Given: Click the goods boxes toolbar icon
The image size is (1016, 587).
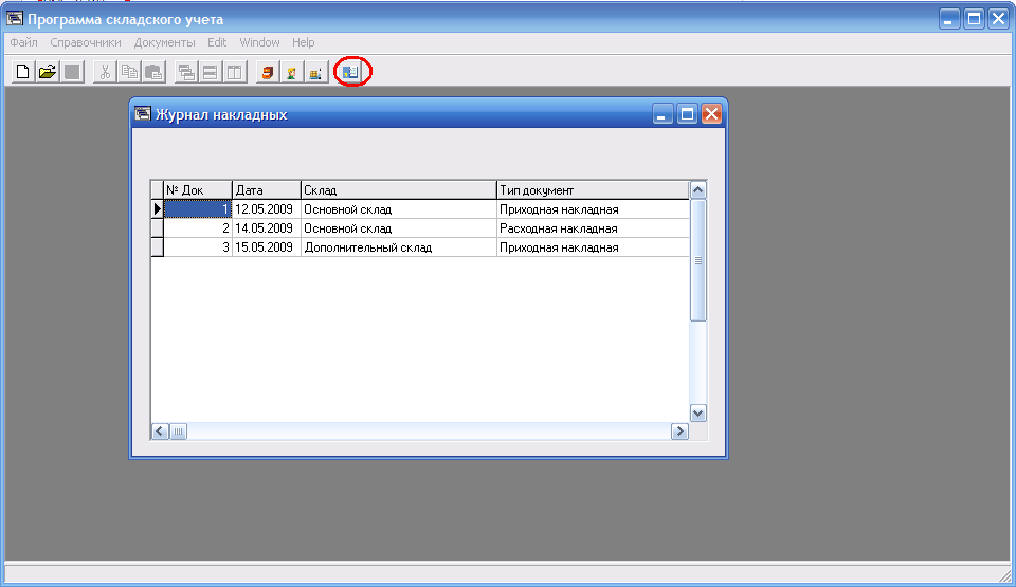Looking at the screenshot, I should pyautogui.click(x=315, y=72).
